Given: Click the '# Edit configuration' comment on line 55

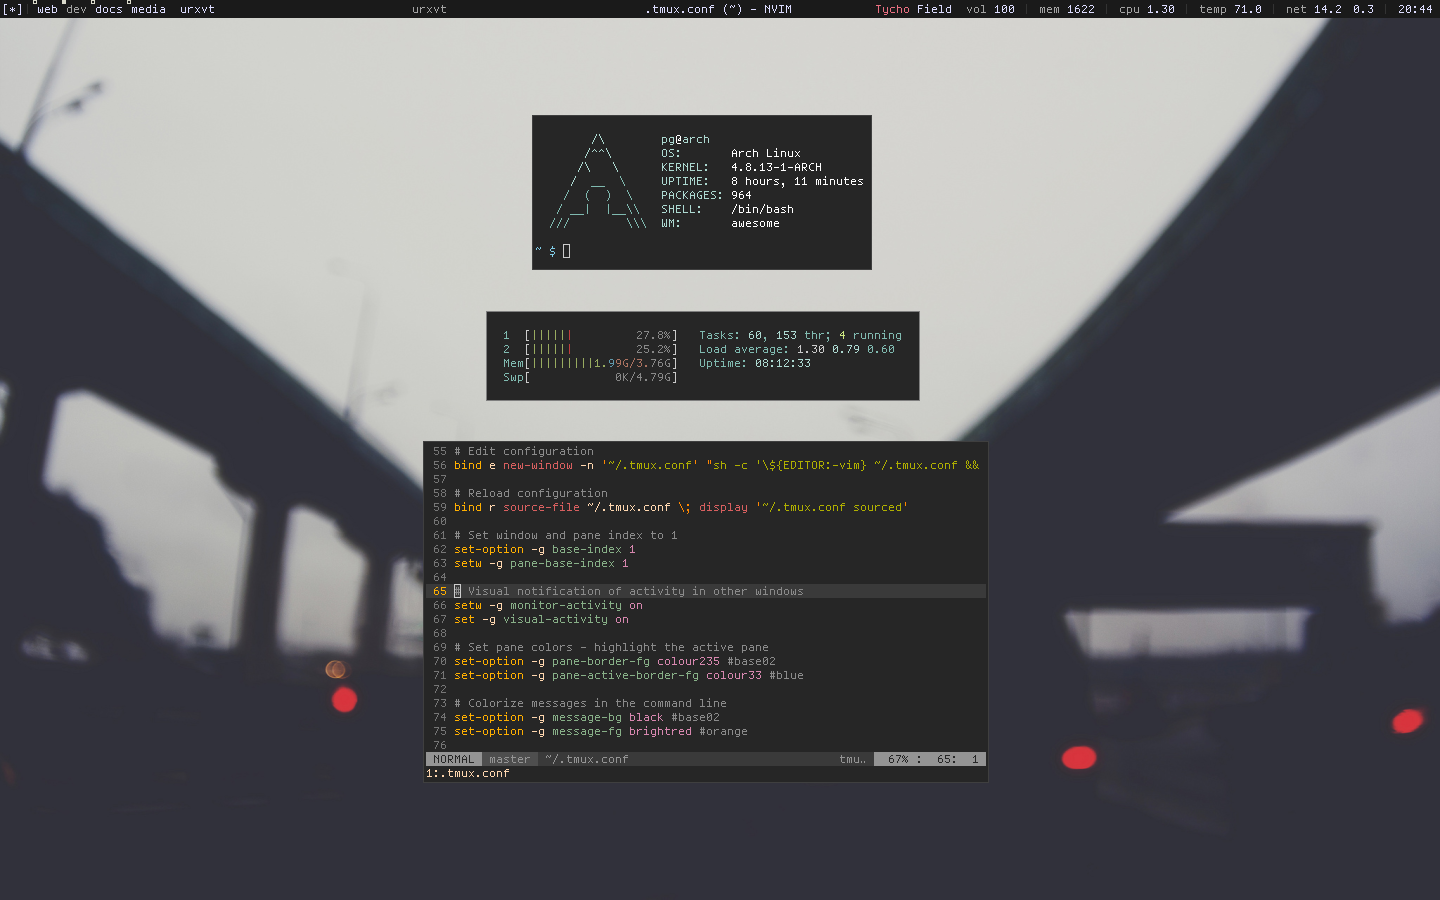Looking at the screenshot, I should 524,451.
